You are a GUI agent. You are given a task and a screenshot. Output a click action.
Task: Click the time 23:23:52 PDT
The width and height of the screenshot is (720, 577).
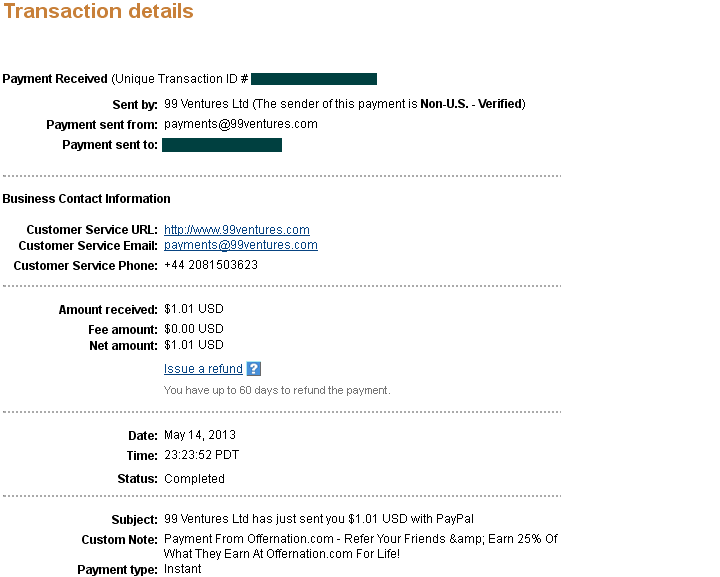click(202, 455)
